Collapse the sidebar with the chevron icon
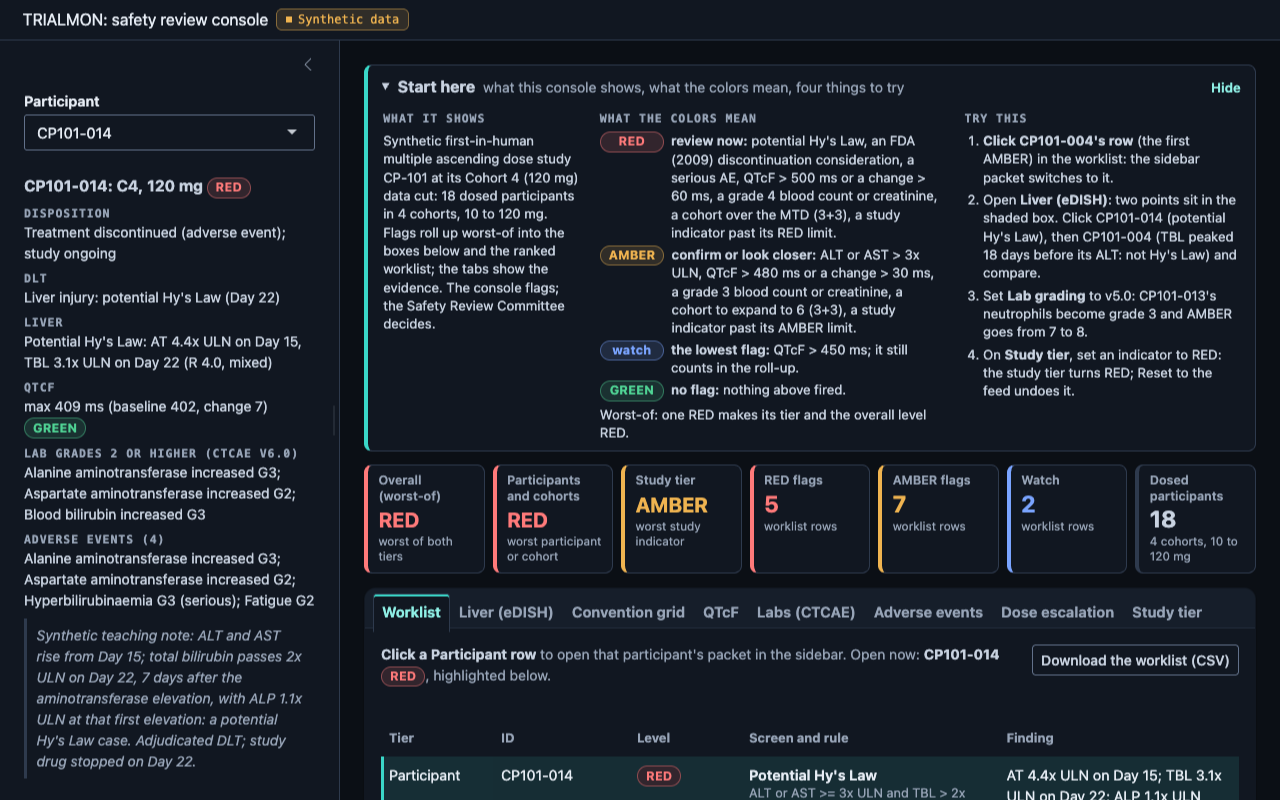Image resolution: width=1280 pixels, height=800 pixels. point(308,65)
